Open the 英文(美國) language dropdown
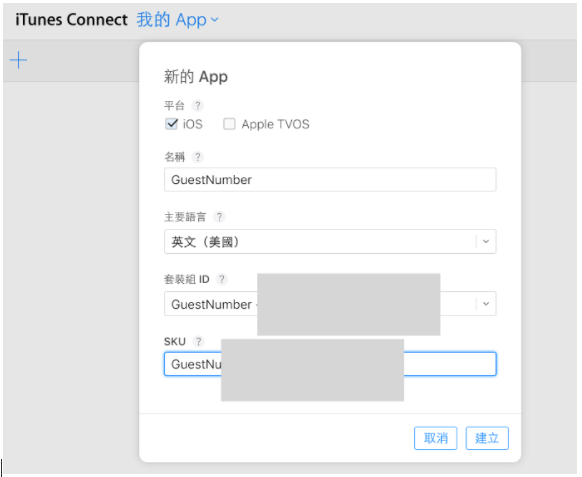Screen dimensions: 582x477 tap(330, 242)
